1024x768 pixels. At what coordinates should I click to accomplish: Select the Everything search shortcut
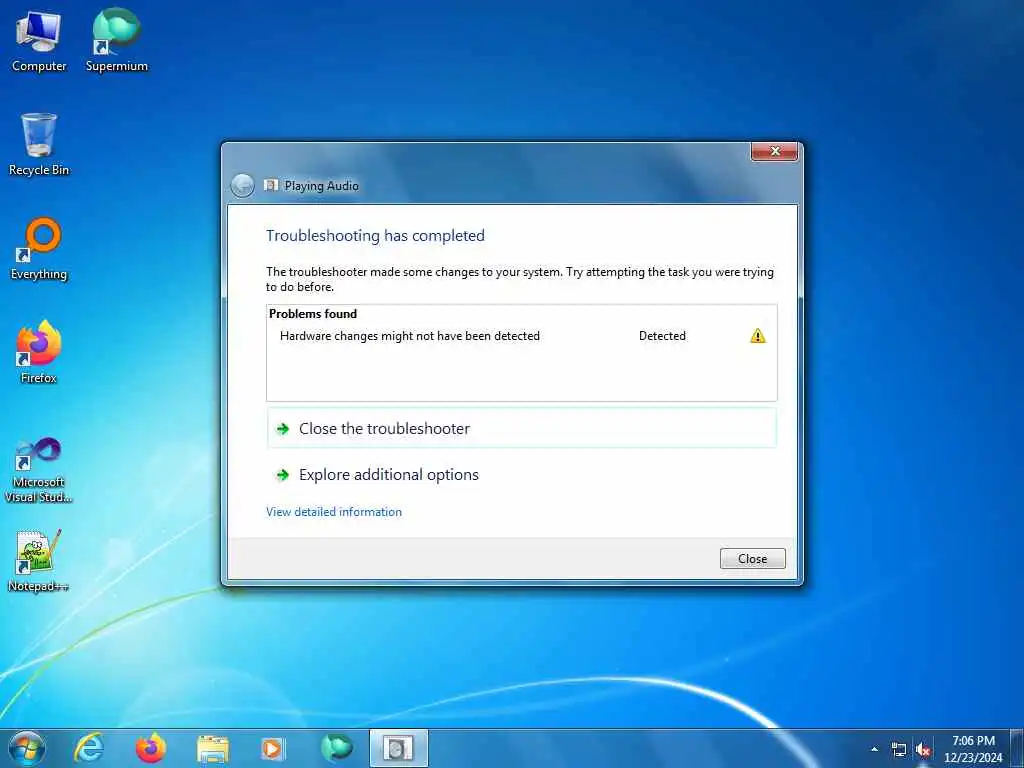pyautogui.click(x=39, y=249)
